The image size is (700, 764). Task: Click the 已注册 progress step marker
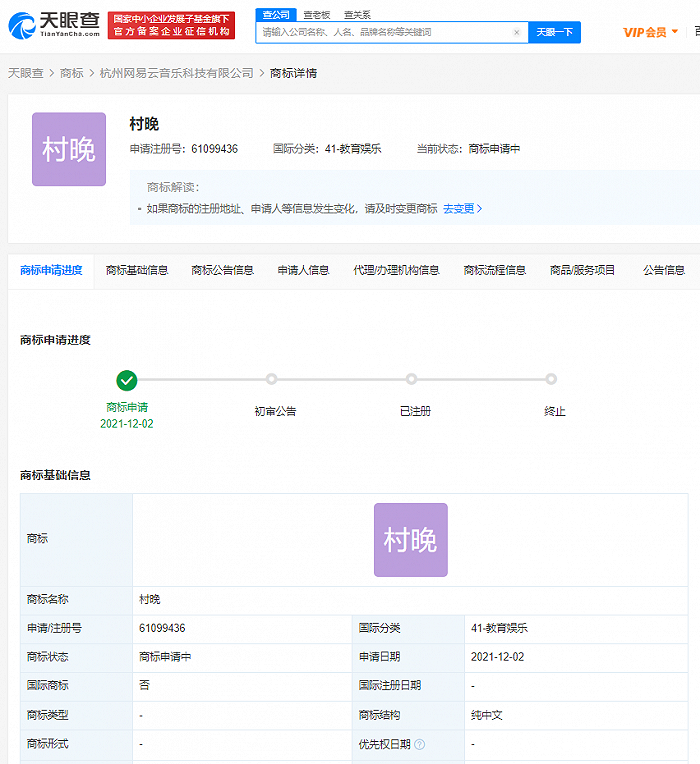click(x=411, y=379)
